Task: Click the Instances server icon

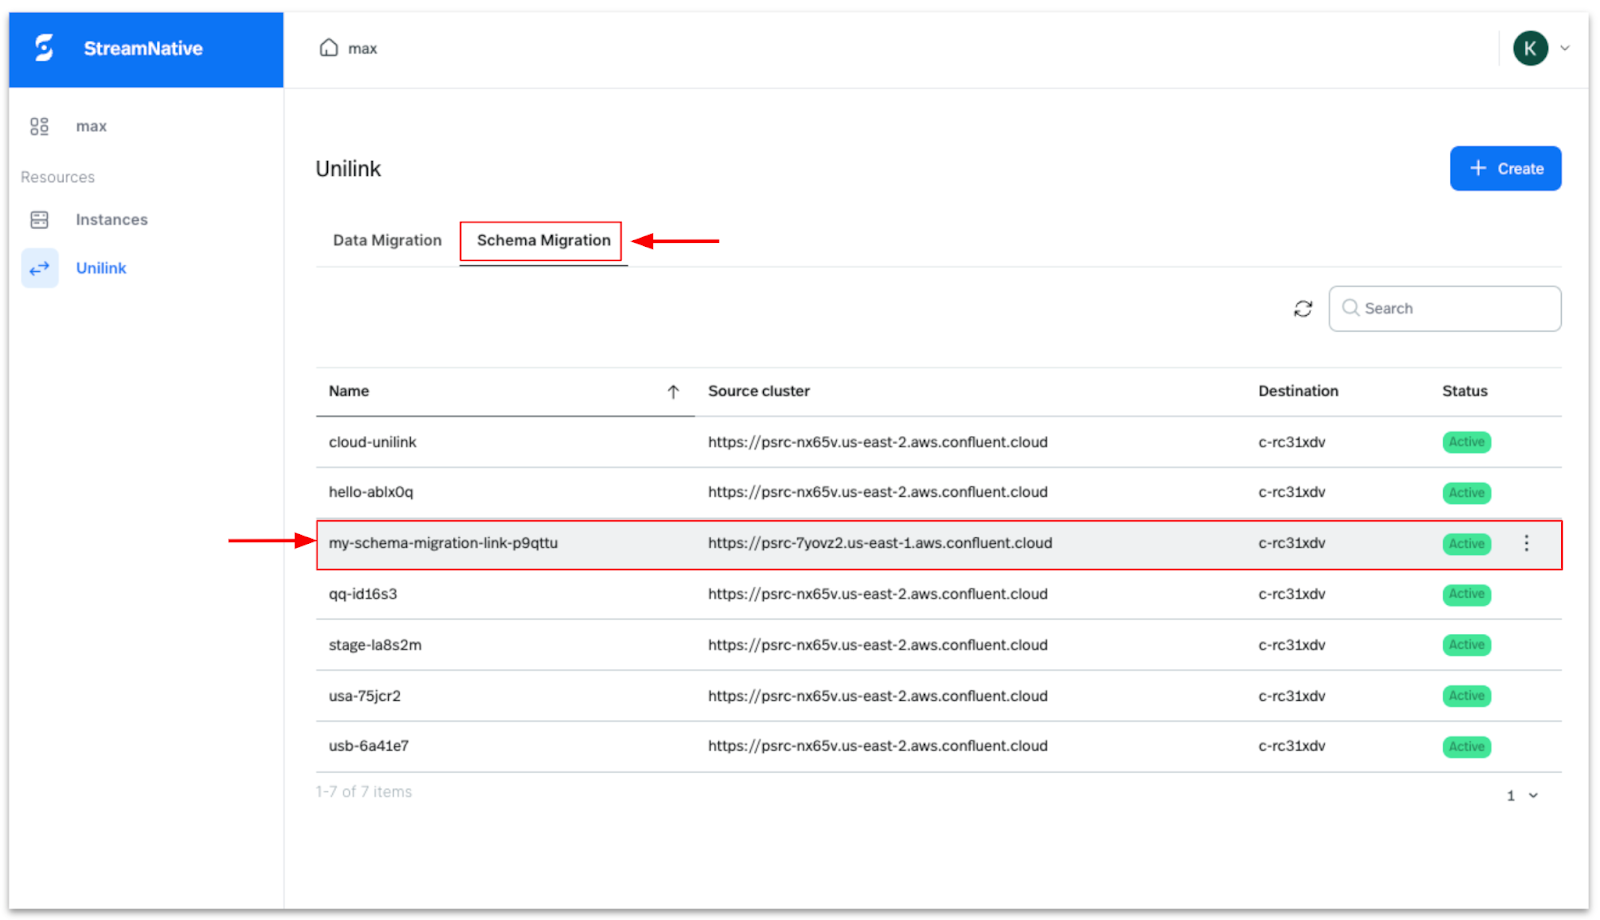Action: click(x=39, y=220)
